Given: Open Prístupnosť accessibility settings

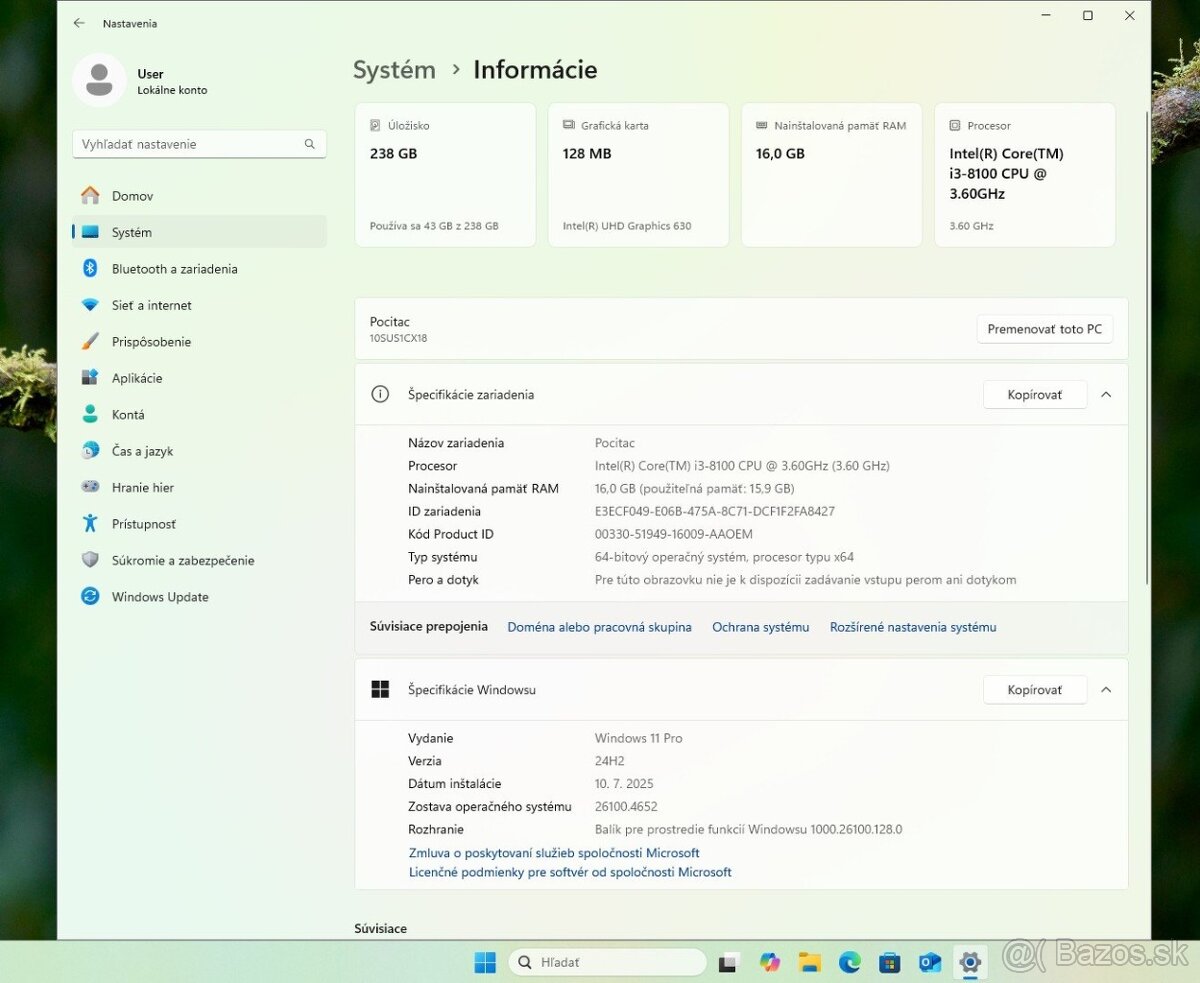Looking at the screenshot, I should [x=199, y=524].
